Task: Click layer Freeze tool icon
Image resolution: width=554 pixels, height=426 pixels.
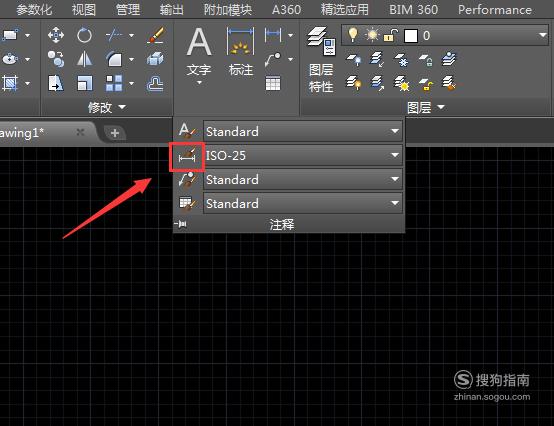Action: click(401, 59)
